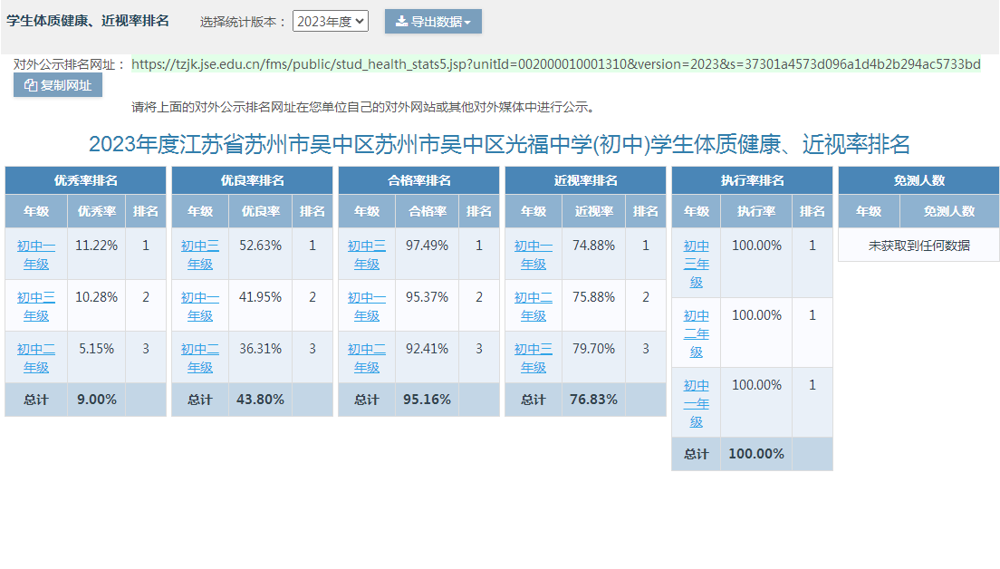
Task: Click the 95.16% total pass rate
Action: click(x=427, y=399)
